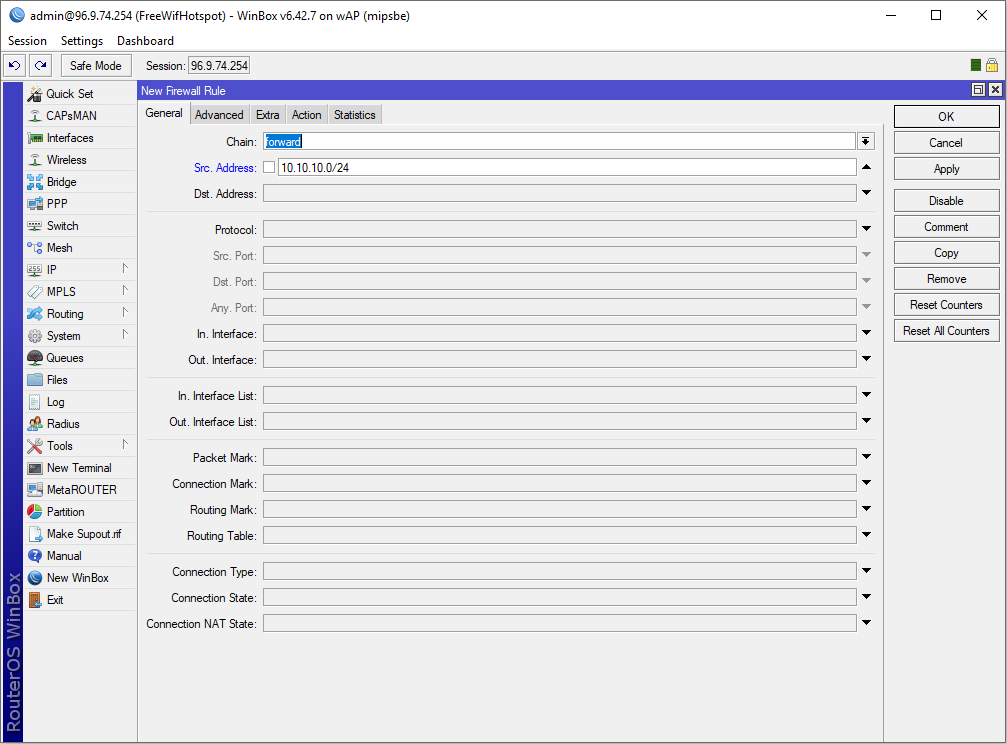This screenshot has height=744, width=1007.
Task: Expand the IP submenu
Action: (125, 269)
